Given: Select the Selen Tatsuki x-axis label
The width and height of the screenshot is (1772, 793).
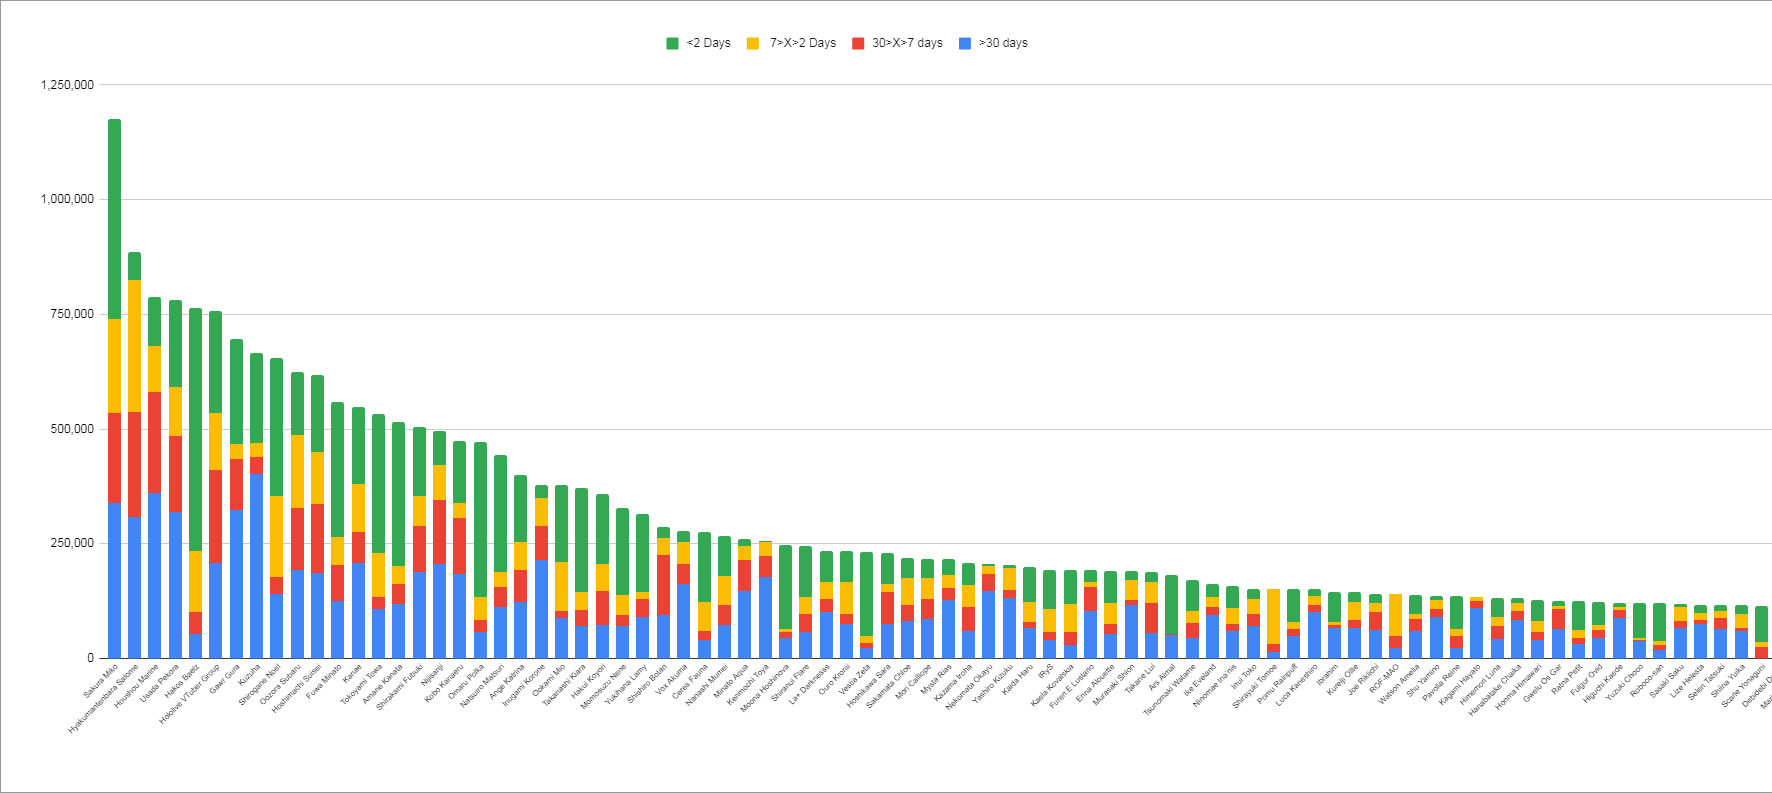Looking at the screenshot, I should pos(1706,681).
